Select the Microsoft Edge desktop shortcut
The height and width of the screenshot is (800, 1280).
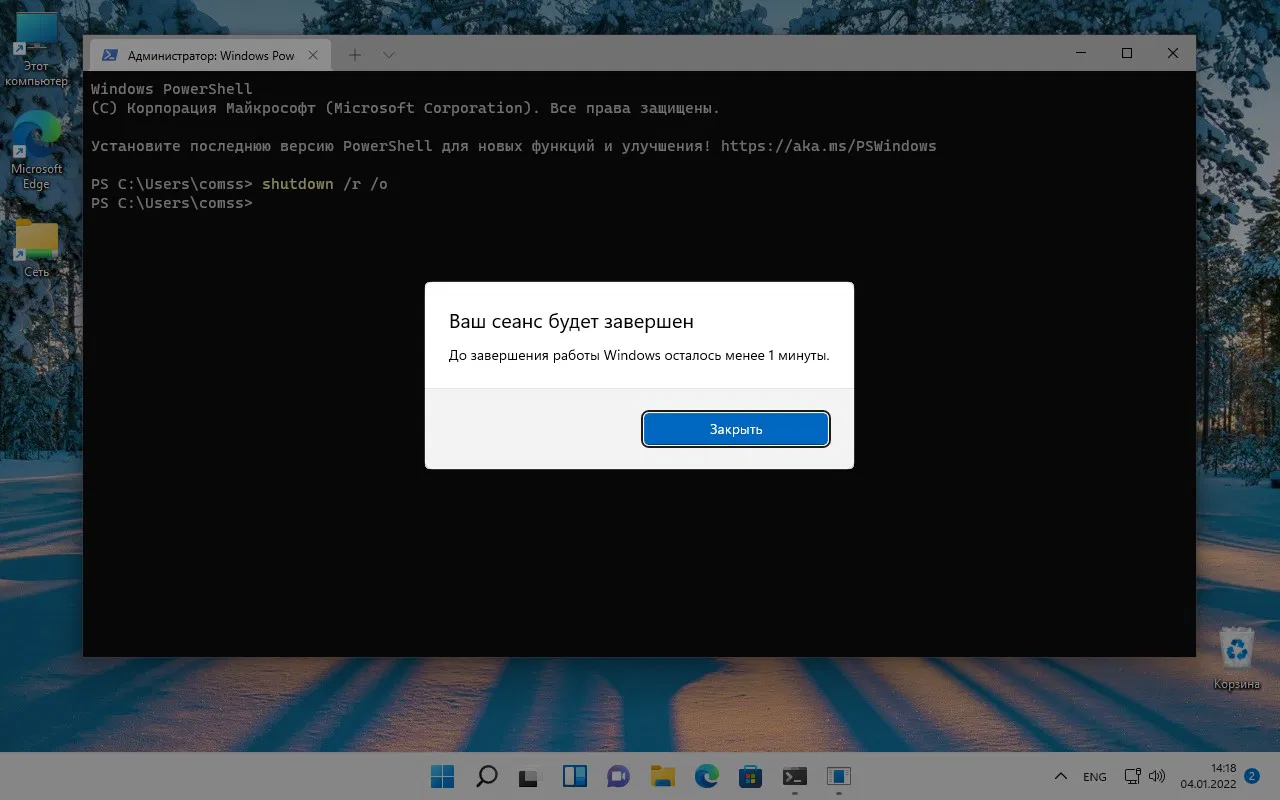pyautogui.click(x=36, y=150)
